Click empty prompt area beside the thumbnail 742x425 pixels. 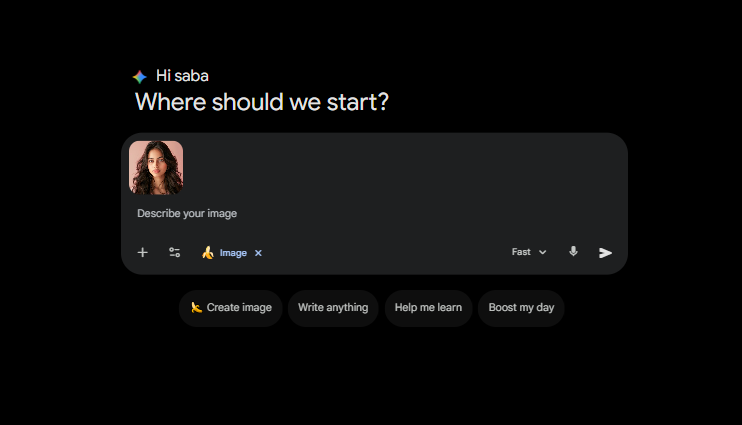pyautogui.click(x=400, y=168)
